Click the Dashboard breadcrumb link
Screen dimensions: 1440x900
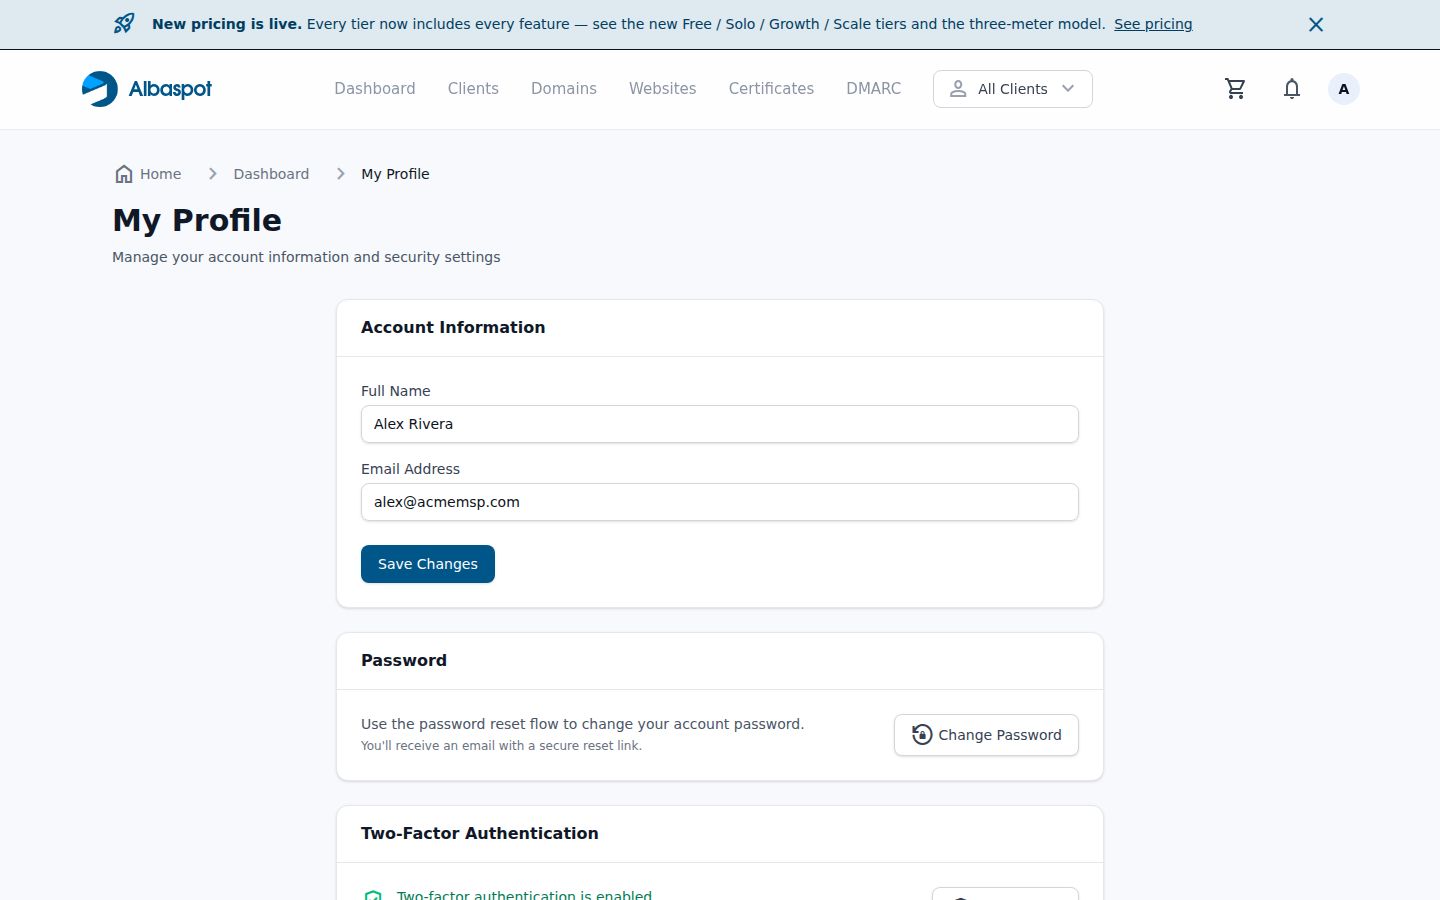pyautogui.click(x=271, y=174)
